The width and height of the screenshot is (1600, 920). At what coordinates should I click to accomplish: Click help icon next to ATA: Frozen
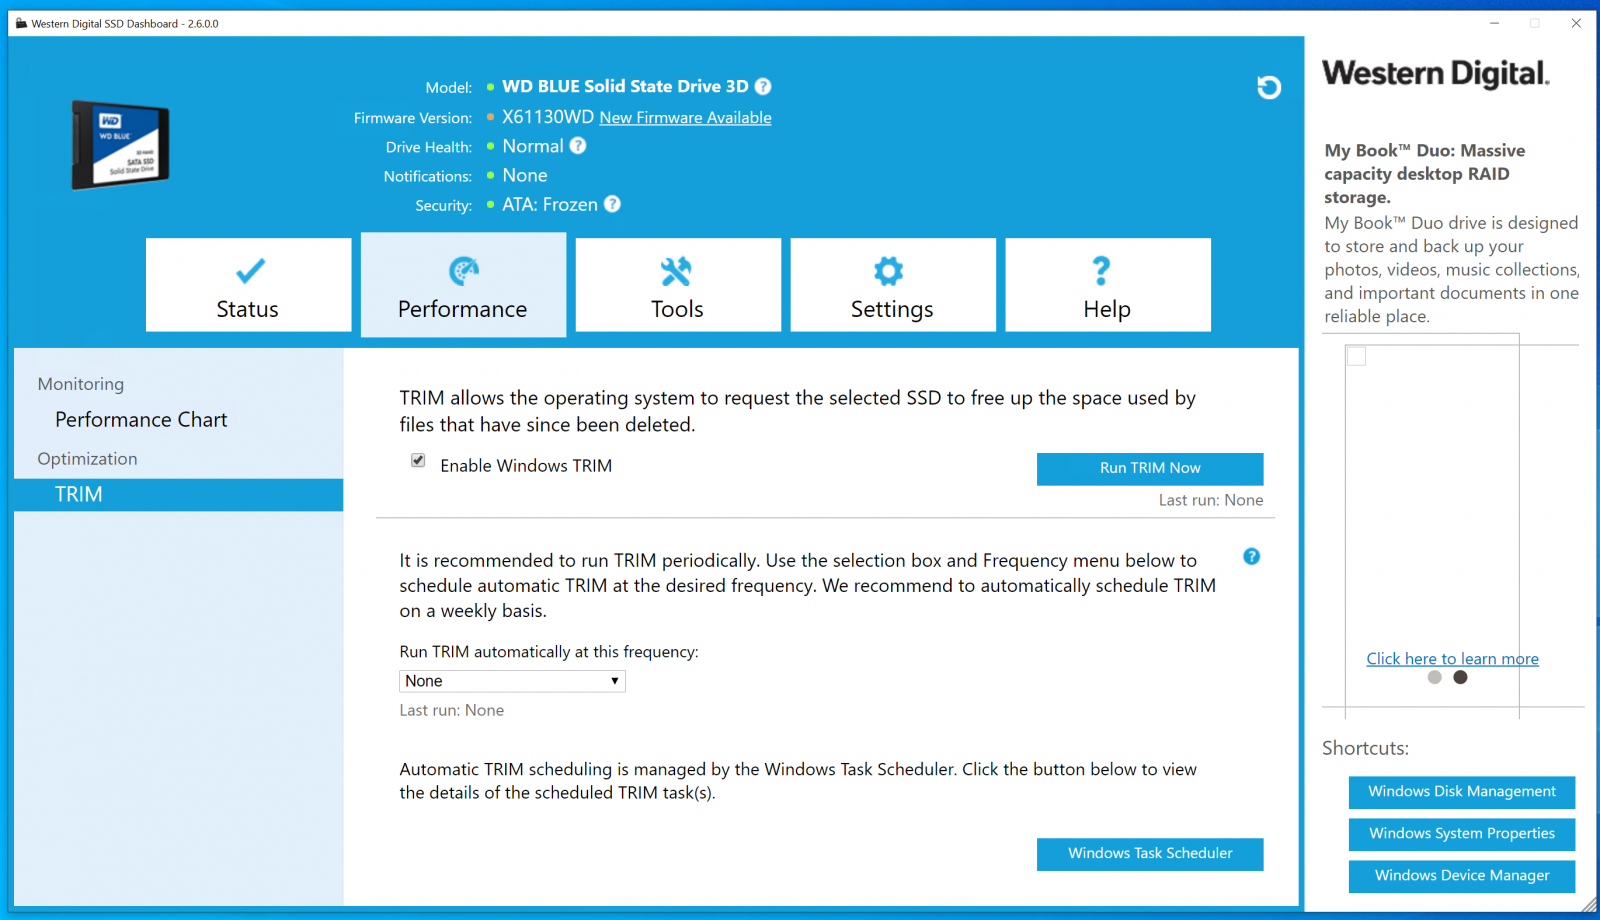[x=613, y=204]
